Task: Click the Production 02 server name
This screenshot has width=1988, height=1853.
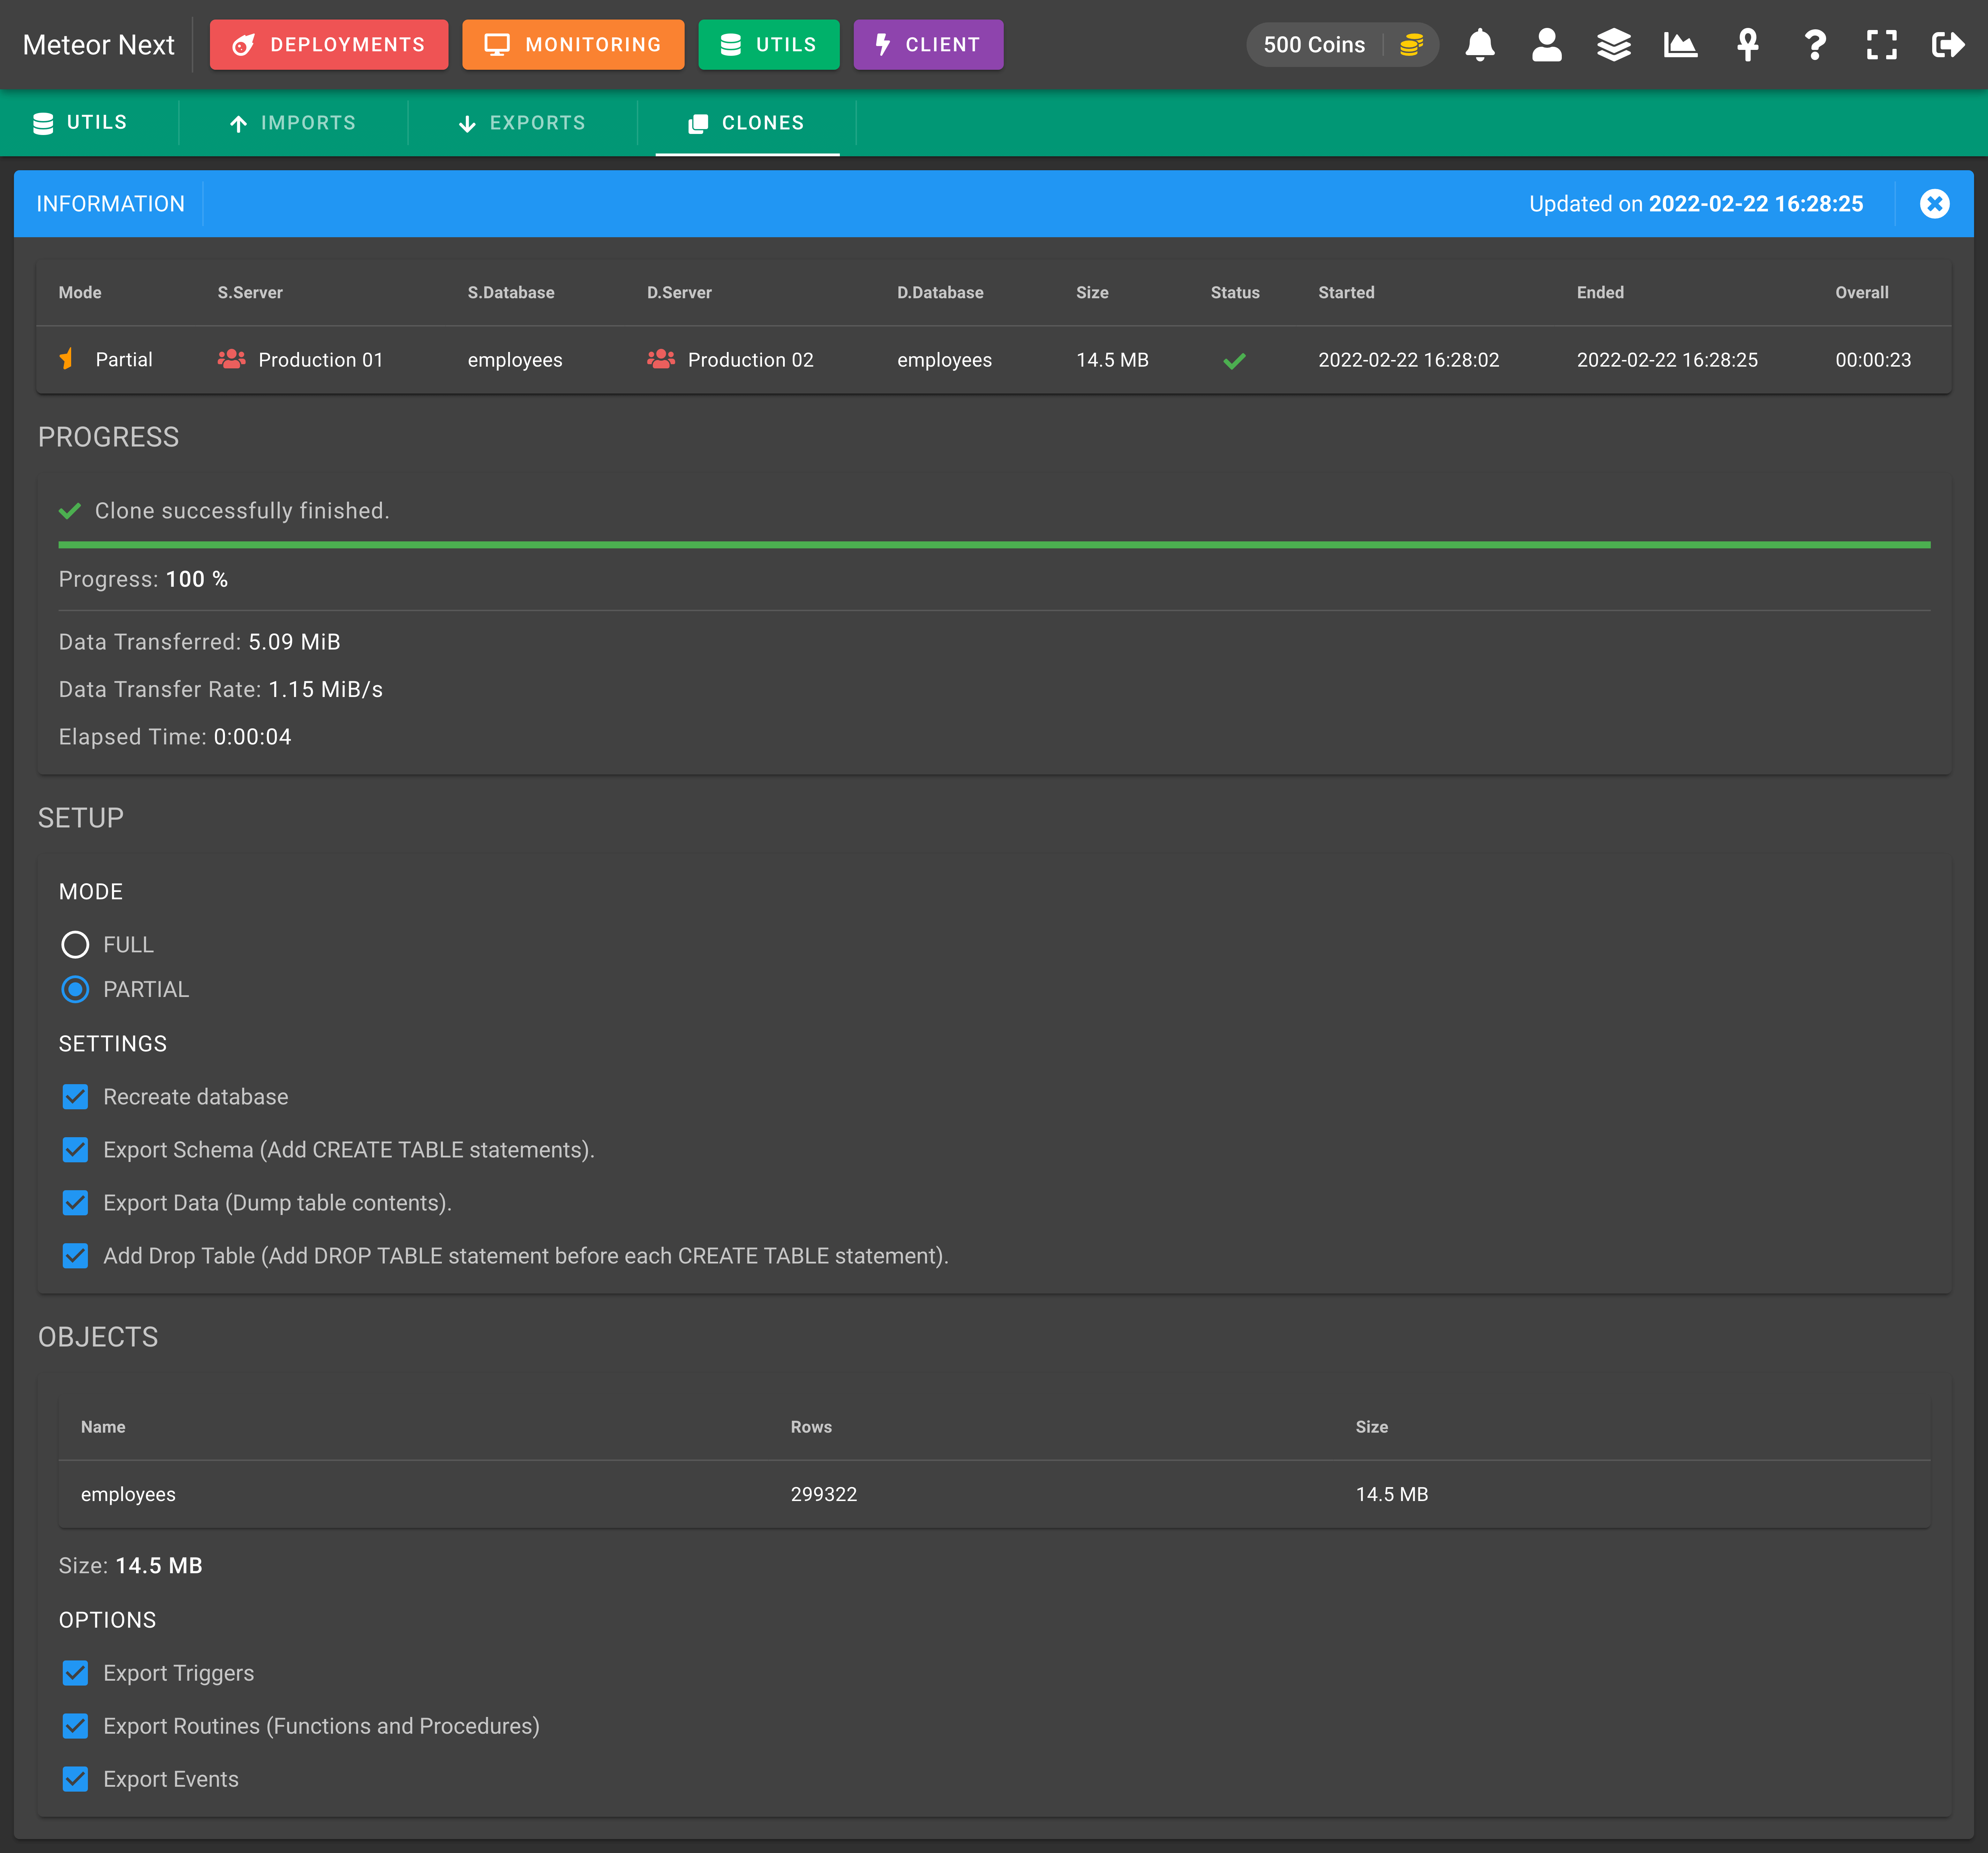Action: coord(751,360)
